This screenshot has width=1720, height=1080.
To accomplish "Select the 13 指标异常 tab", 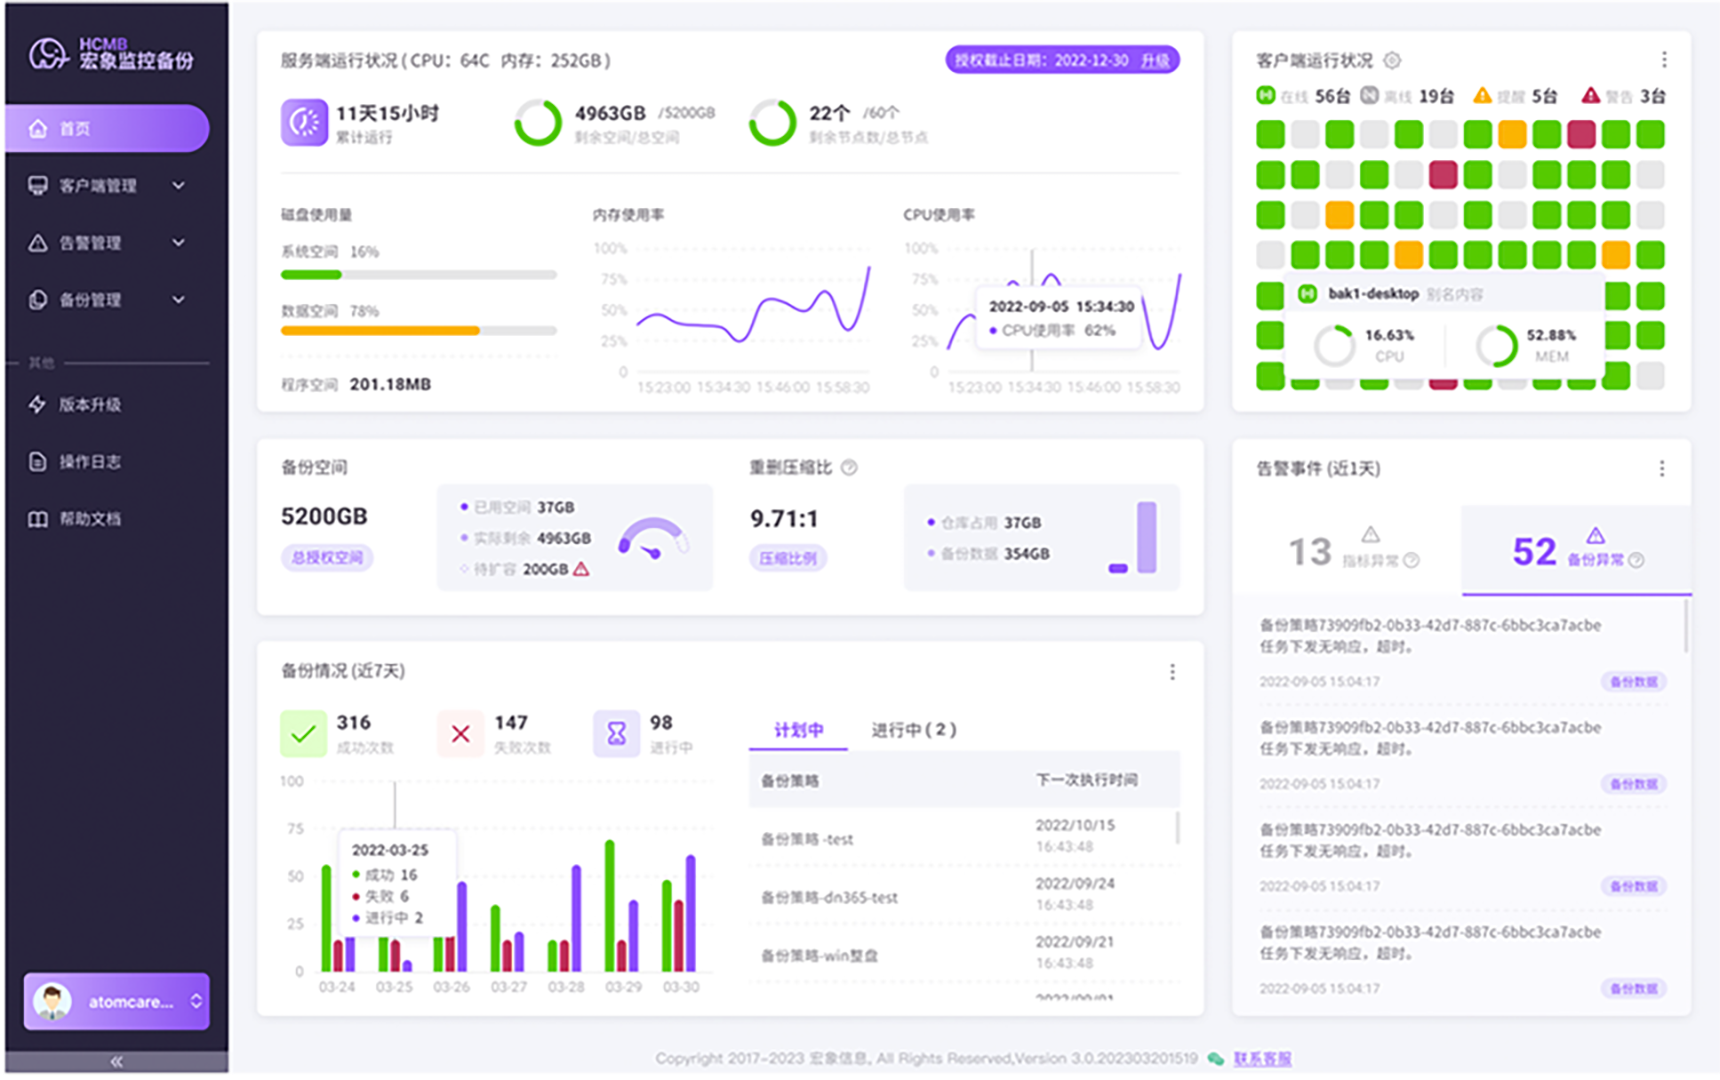I will [x=1348, y=551].
